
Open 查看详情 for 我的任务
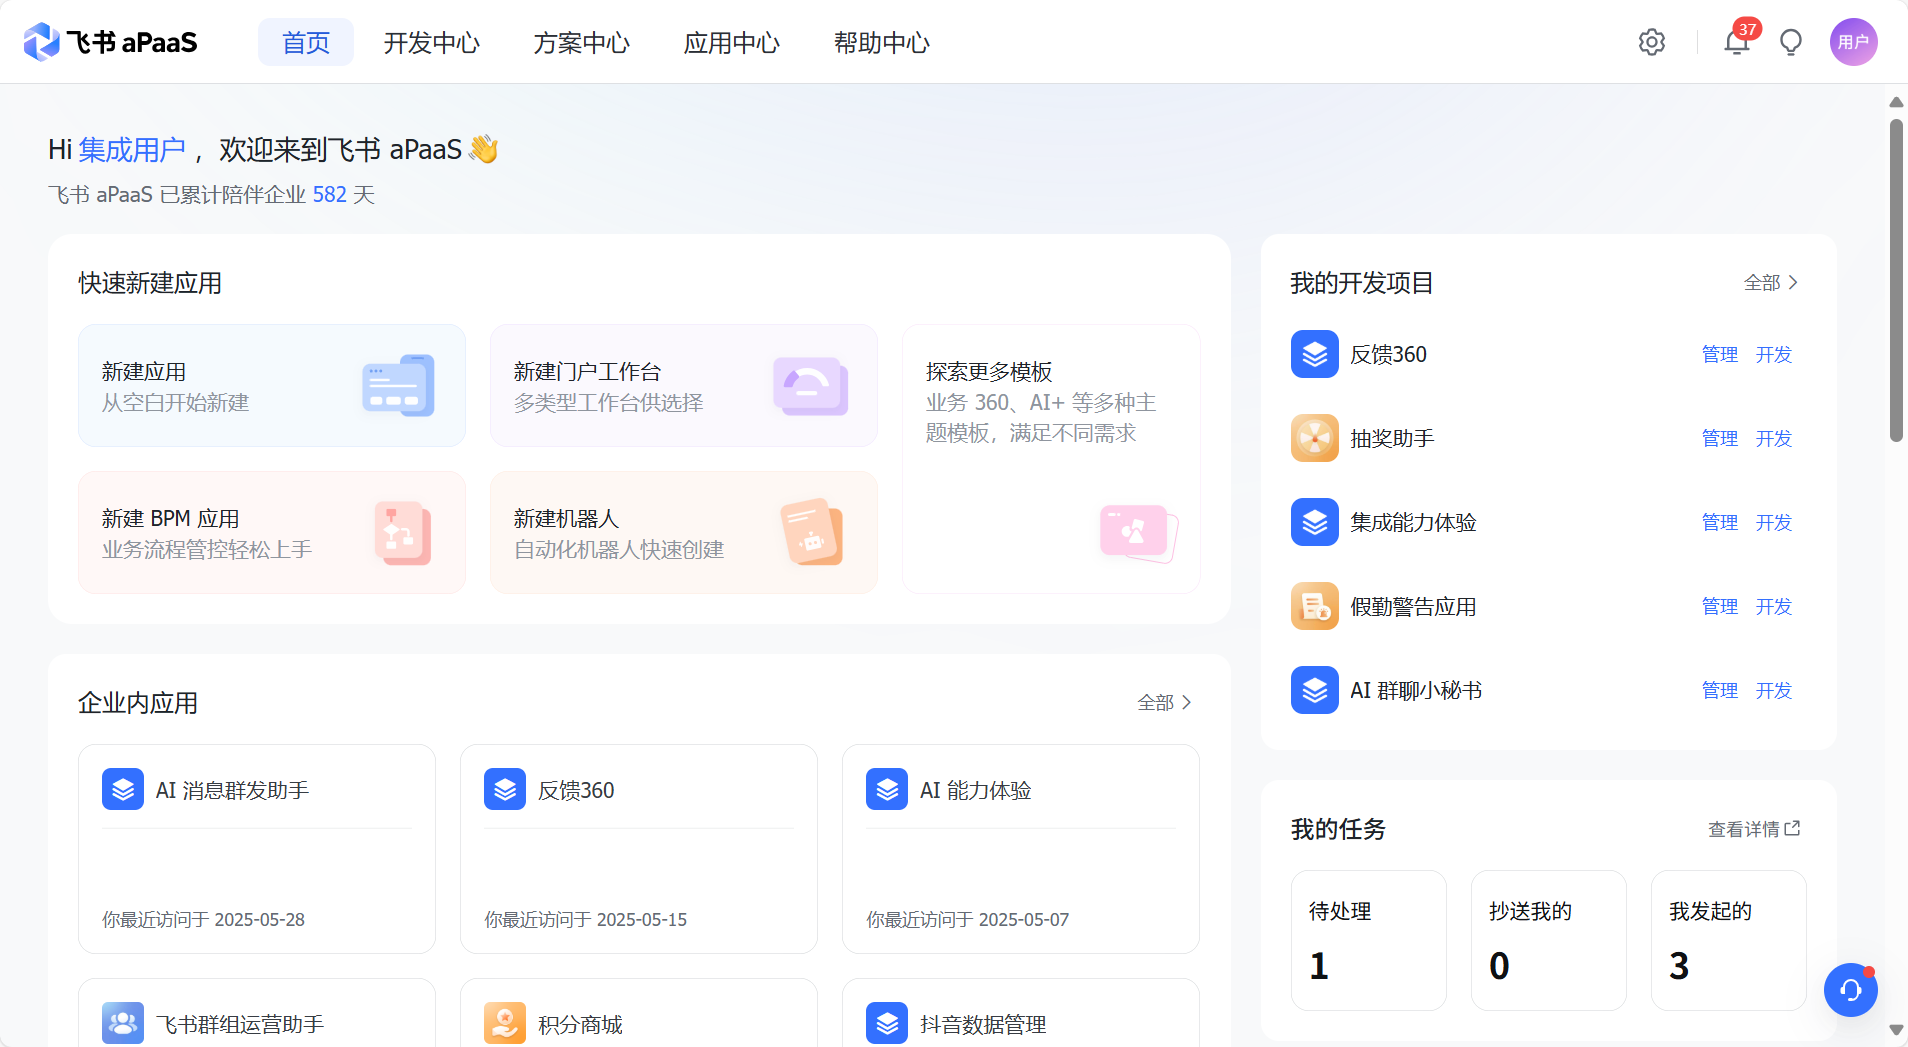1753,829
